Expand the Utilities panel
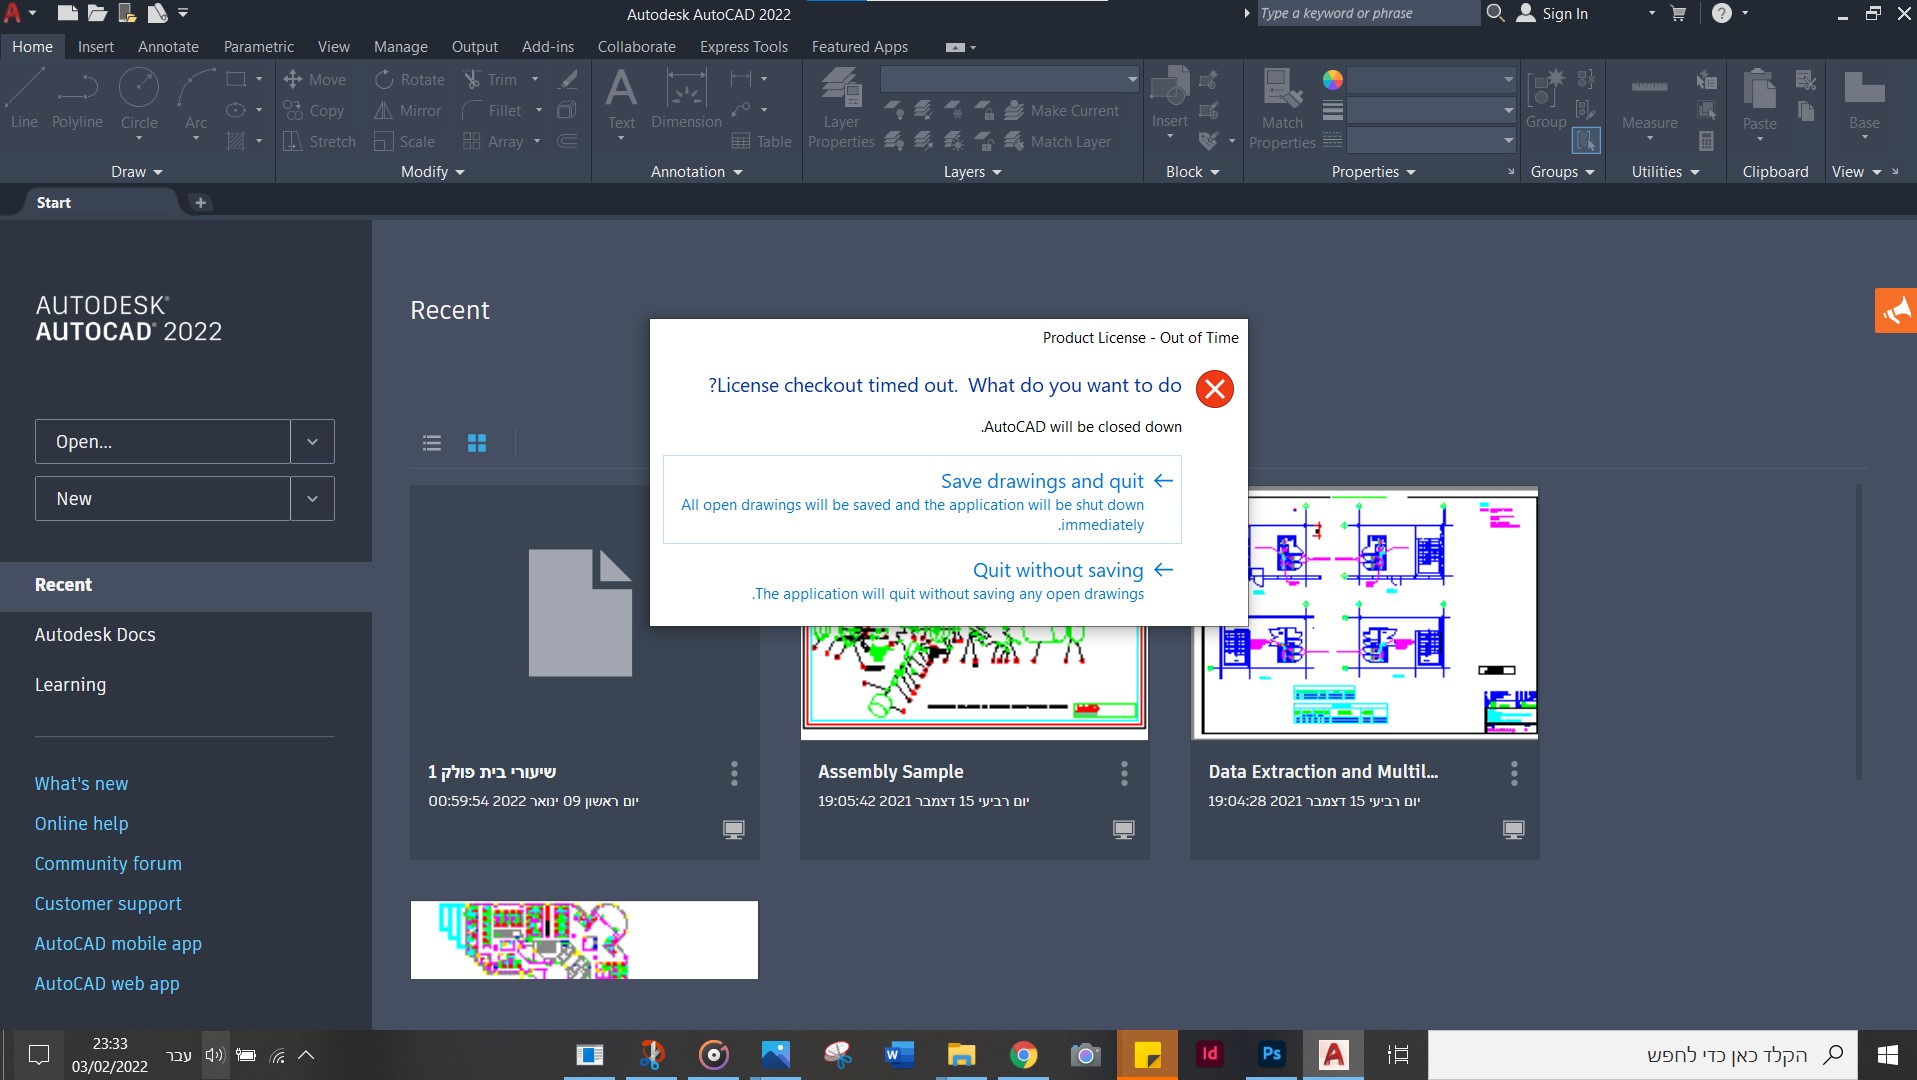Viewport: 1917px width, 1080px height. pyautogui.click(x=1666, y=172)
